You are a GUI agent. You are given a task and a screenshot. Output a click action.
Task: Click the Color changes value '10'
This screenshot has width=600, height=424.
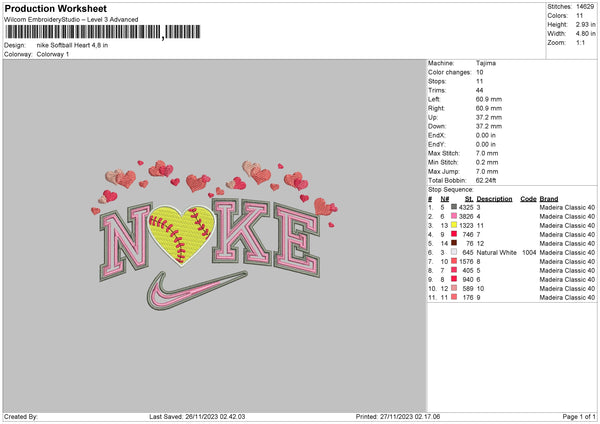click(x=479, y=72)
